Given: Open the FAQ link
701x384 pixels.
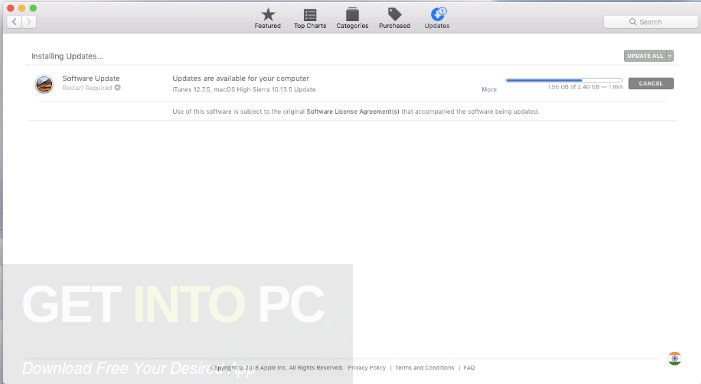Looking at the screenshot, I should pyautogui.click(x=469, y=368).
